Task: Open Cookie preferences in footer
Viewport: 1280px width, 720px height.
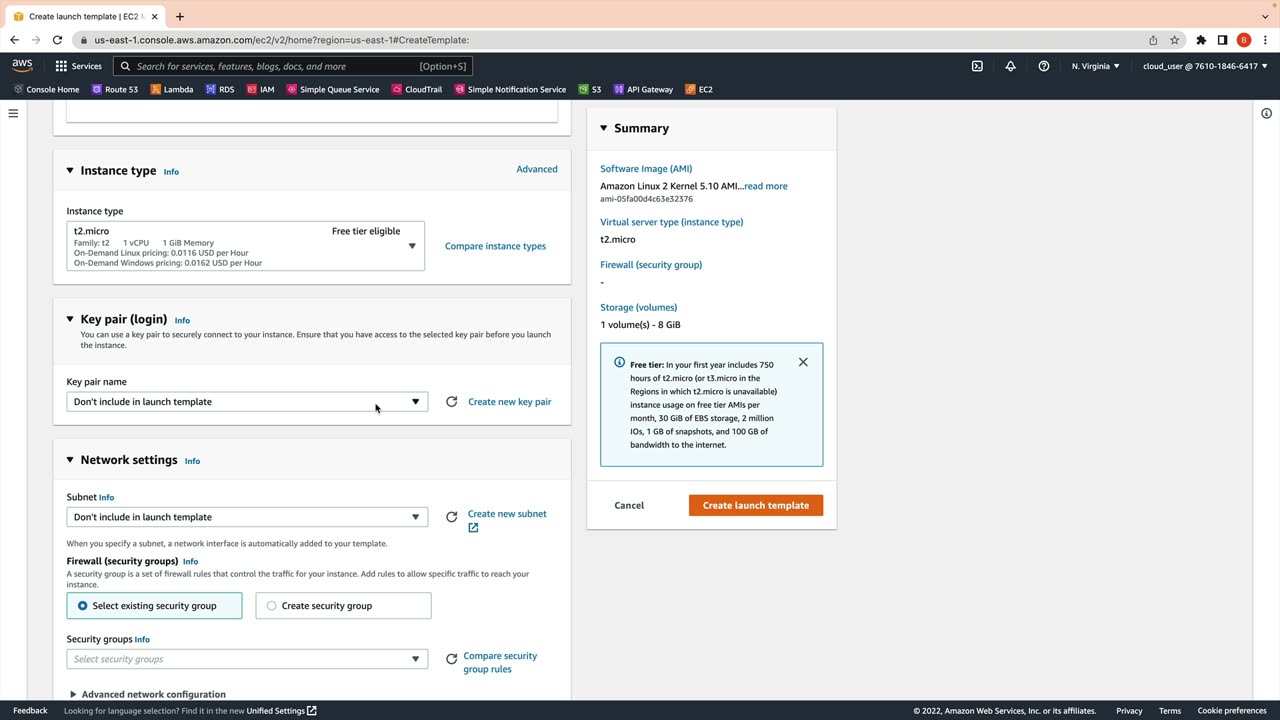Action: (x=1232, y=711)
